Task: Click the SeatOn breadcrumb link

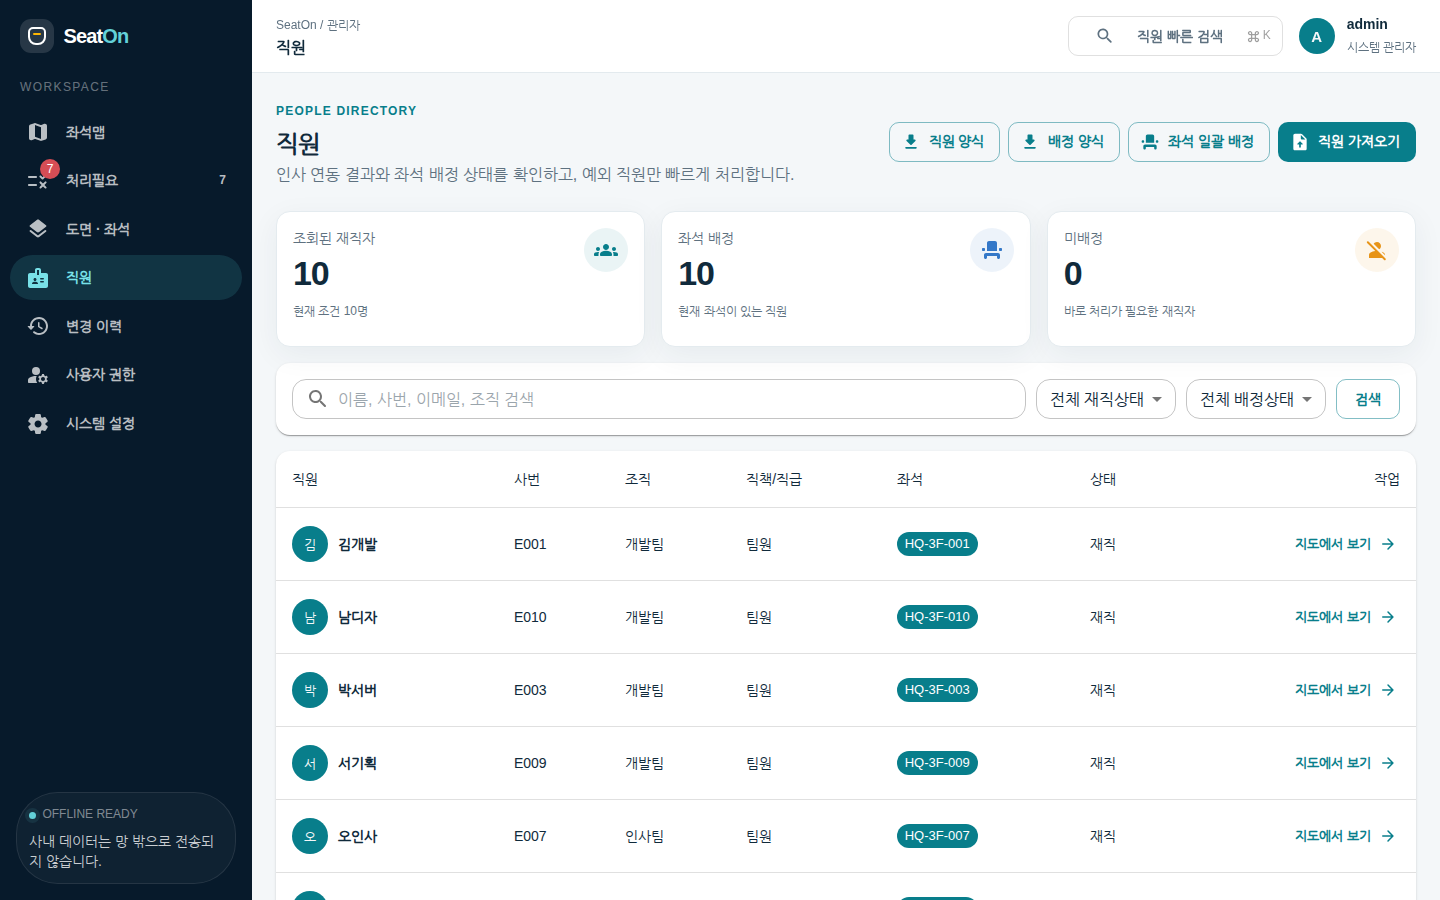Action: point(296,25)
